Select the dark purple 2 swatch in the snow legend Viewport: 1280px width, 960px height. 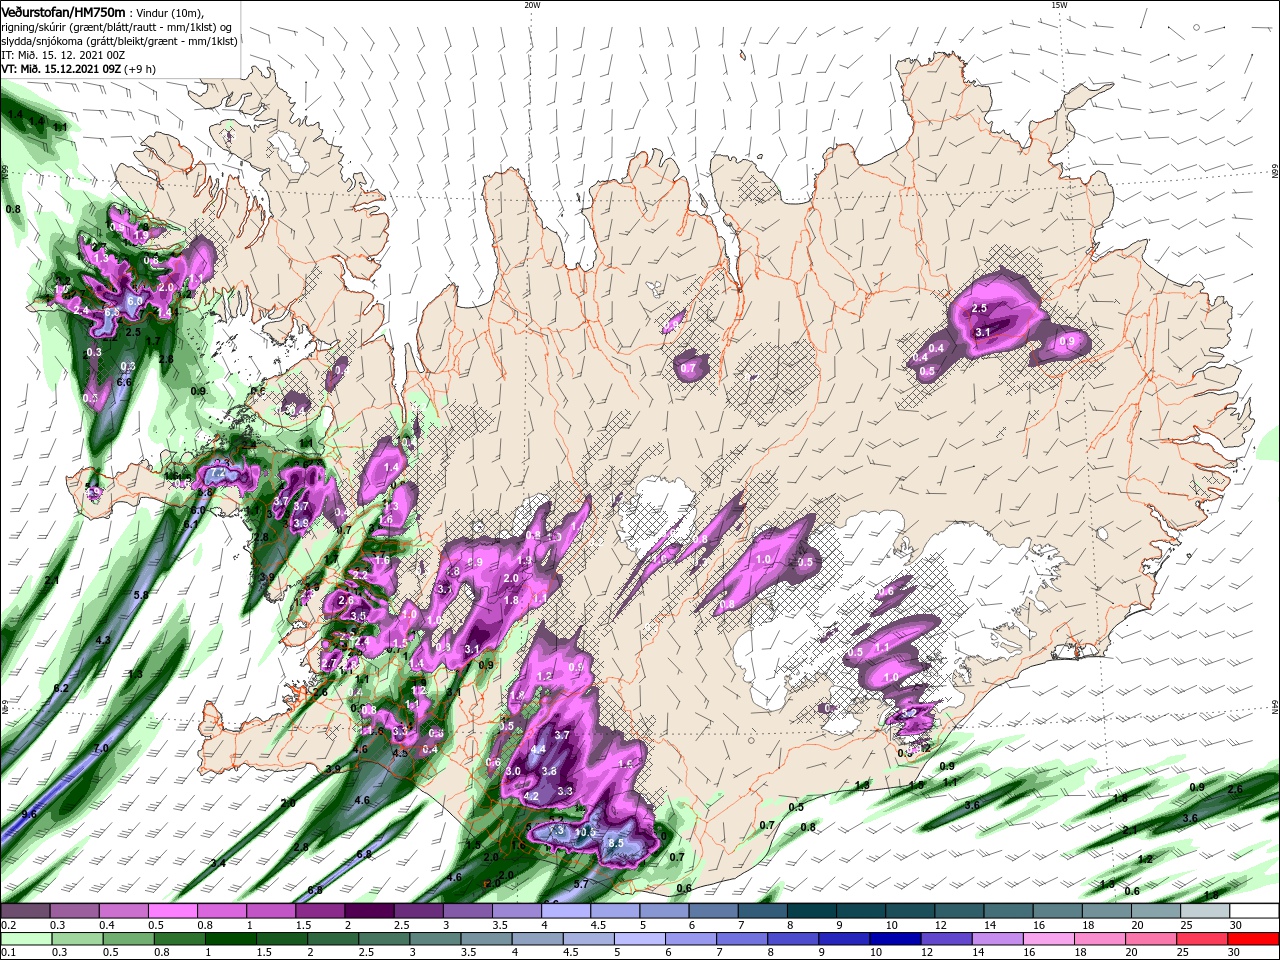tap(368, 911)
